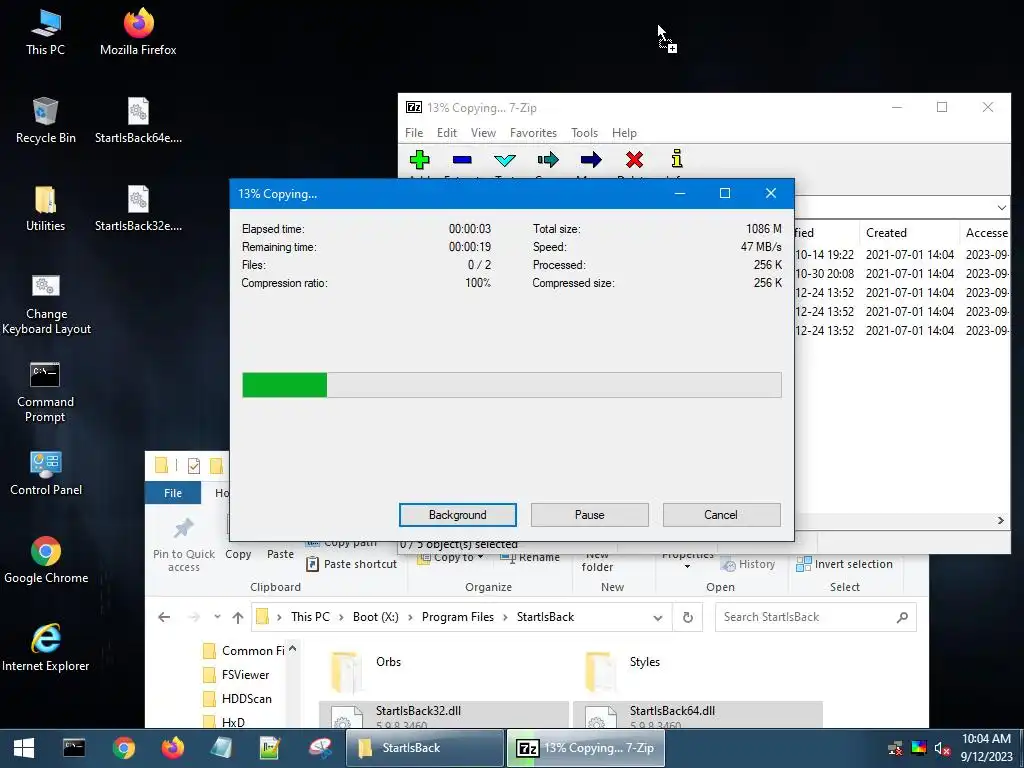Click the green Add plus icon in 7-Zip

click(419, 159)
